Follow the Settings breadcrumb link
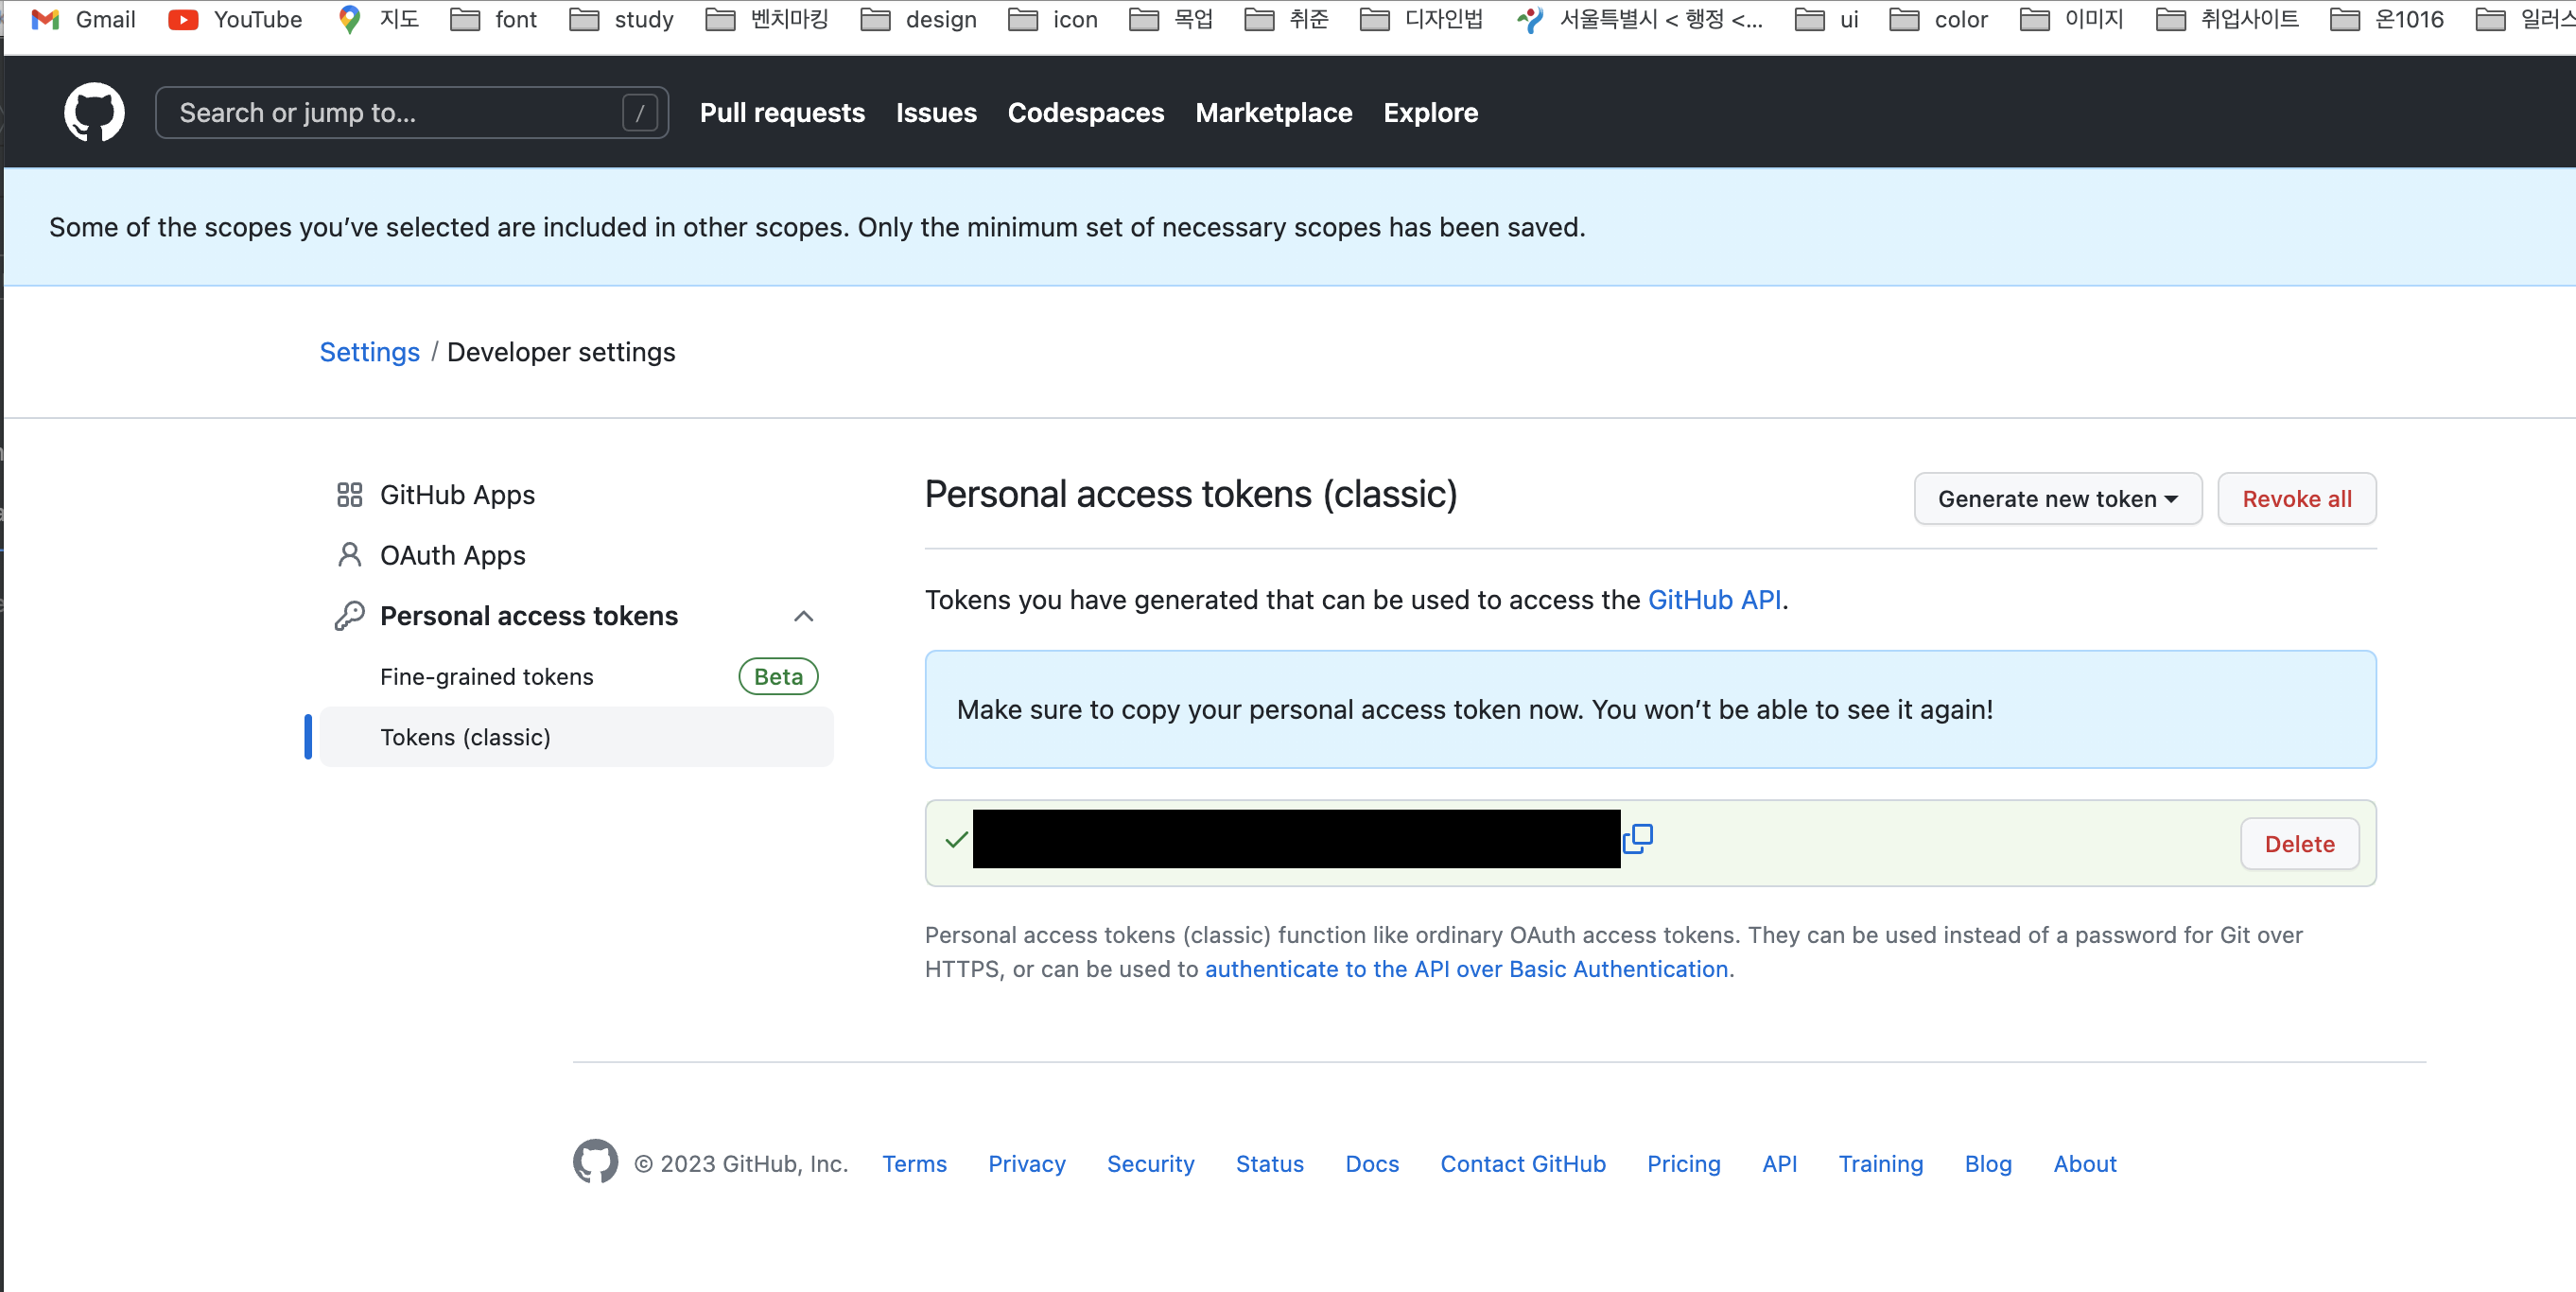This screenshot has height=1292, width=2576. [x=369, y=352]
